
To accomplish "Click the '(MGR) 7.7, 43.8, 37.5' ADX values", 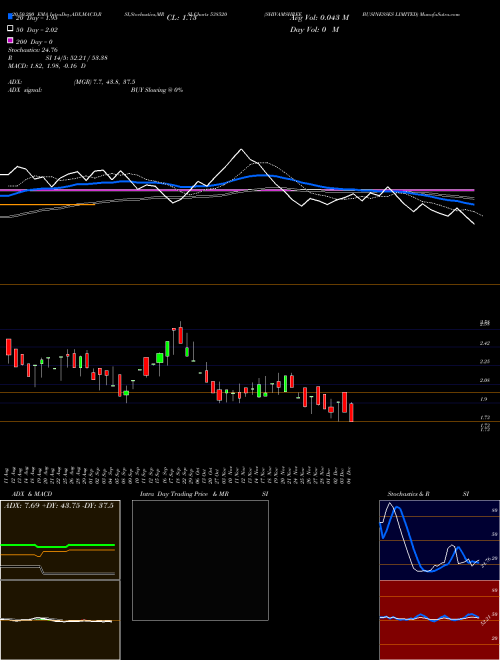I will coord(104,82).
